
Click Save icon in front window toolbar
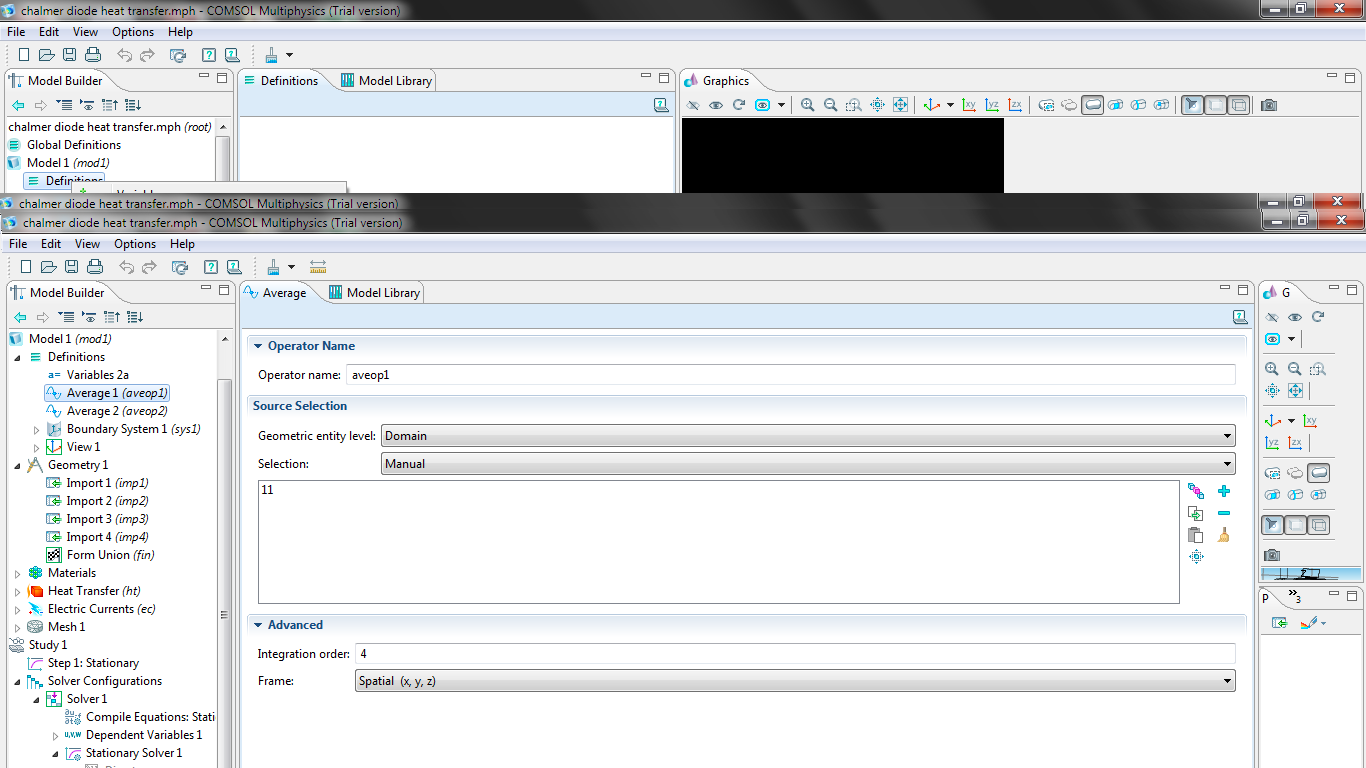coord(71,267)
